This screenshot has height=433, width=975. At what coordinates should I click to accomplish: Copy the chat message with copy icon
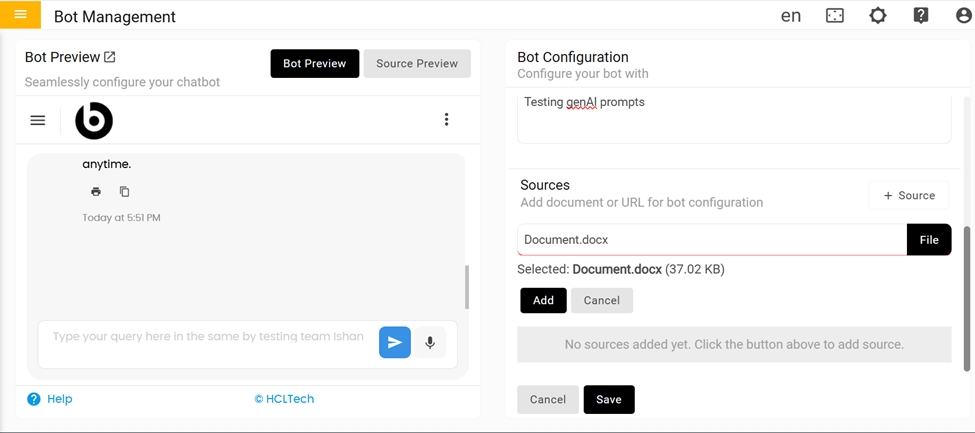[125, 192]
